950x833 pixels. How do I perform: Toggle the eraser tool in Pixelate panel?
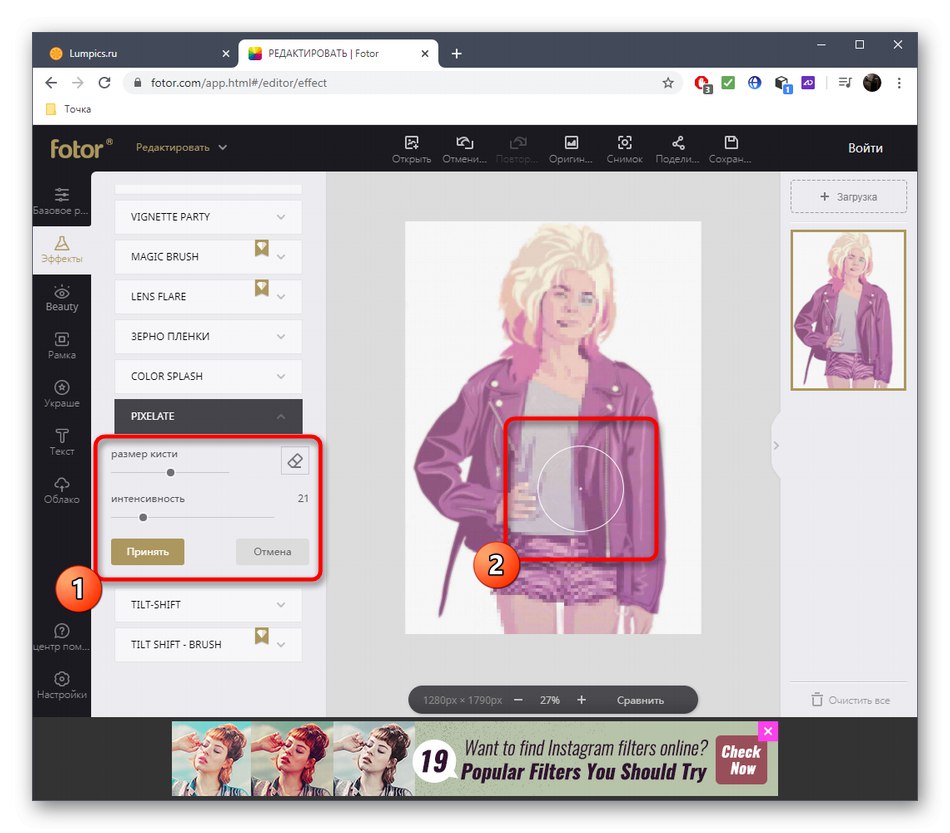coord(295,461)
